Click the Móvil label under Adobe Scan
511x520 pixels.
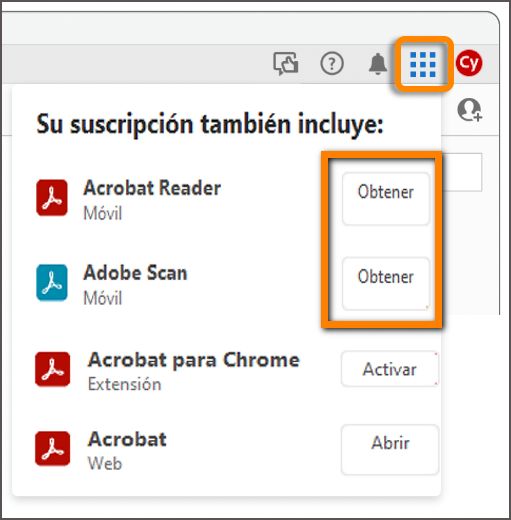(x=103, y=298)
